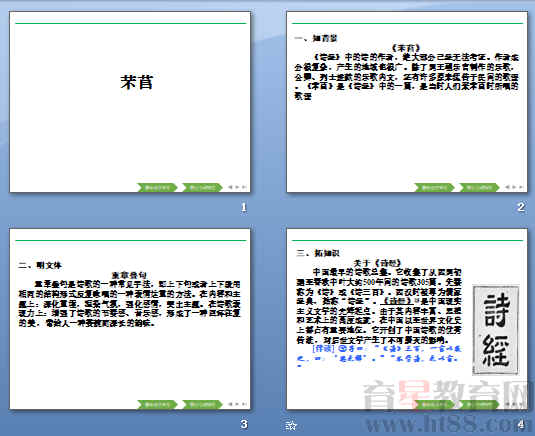Image resolution: width=535 pixels, height=436 pixels.
Task: Click previous-slide triangle icon on slide 1
Action: click(x=230, y=187)
